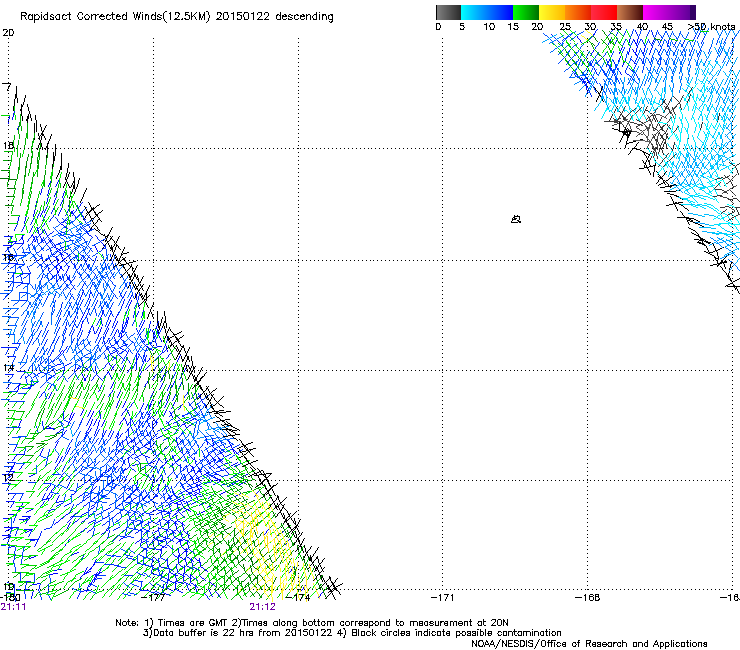
Task: Click the '20150122 descending' text in title
Action: [x=275, y=17]
